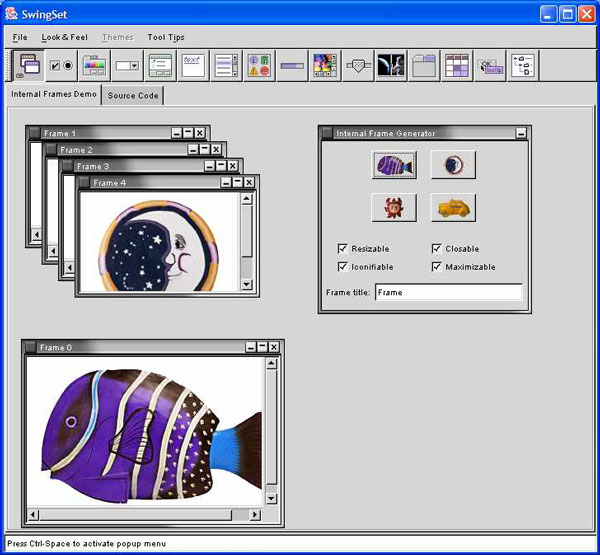Iconify the Frame 4 internal window
600x555 pixels.
(226, 183)
